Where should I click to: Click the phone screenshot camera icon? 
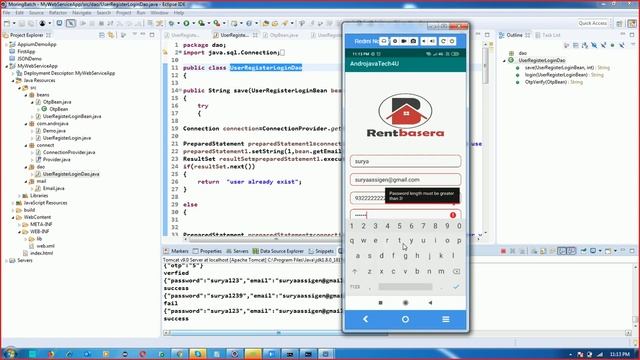coord(413,41)
